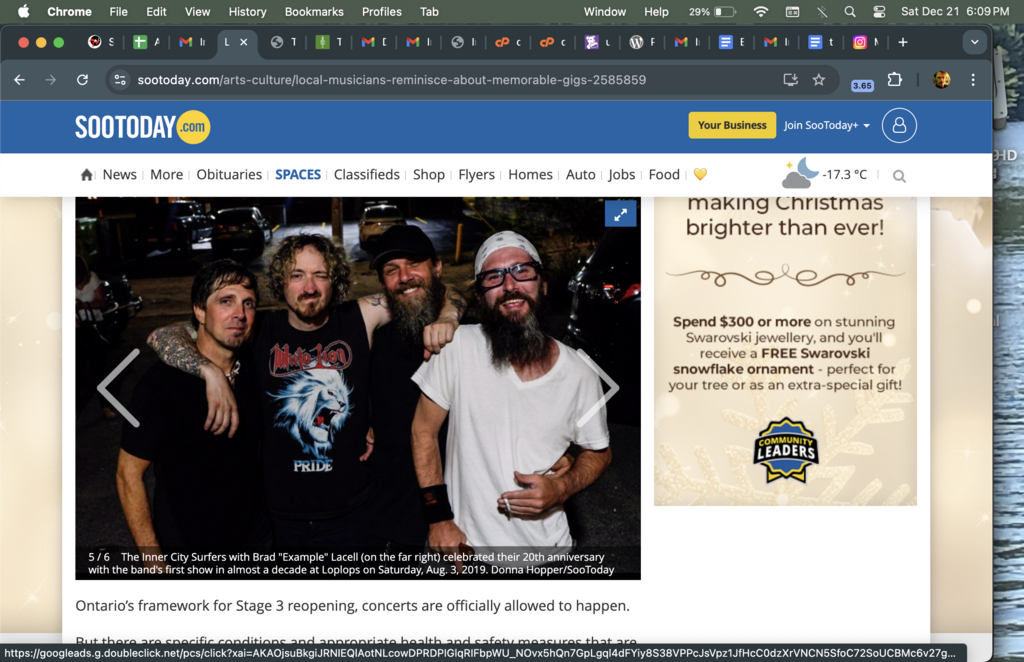Reload the page
This screenshot has height=662, width=1024.
pos(83,80)
